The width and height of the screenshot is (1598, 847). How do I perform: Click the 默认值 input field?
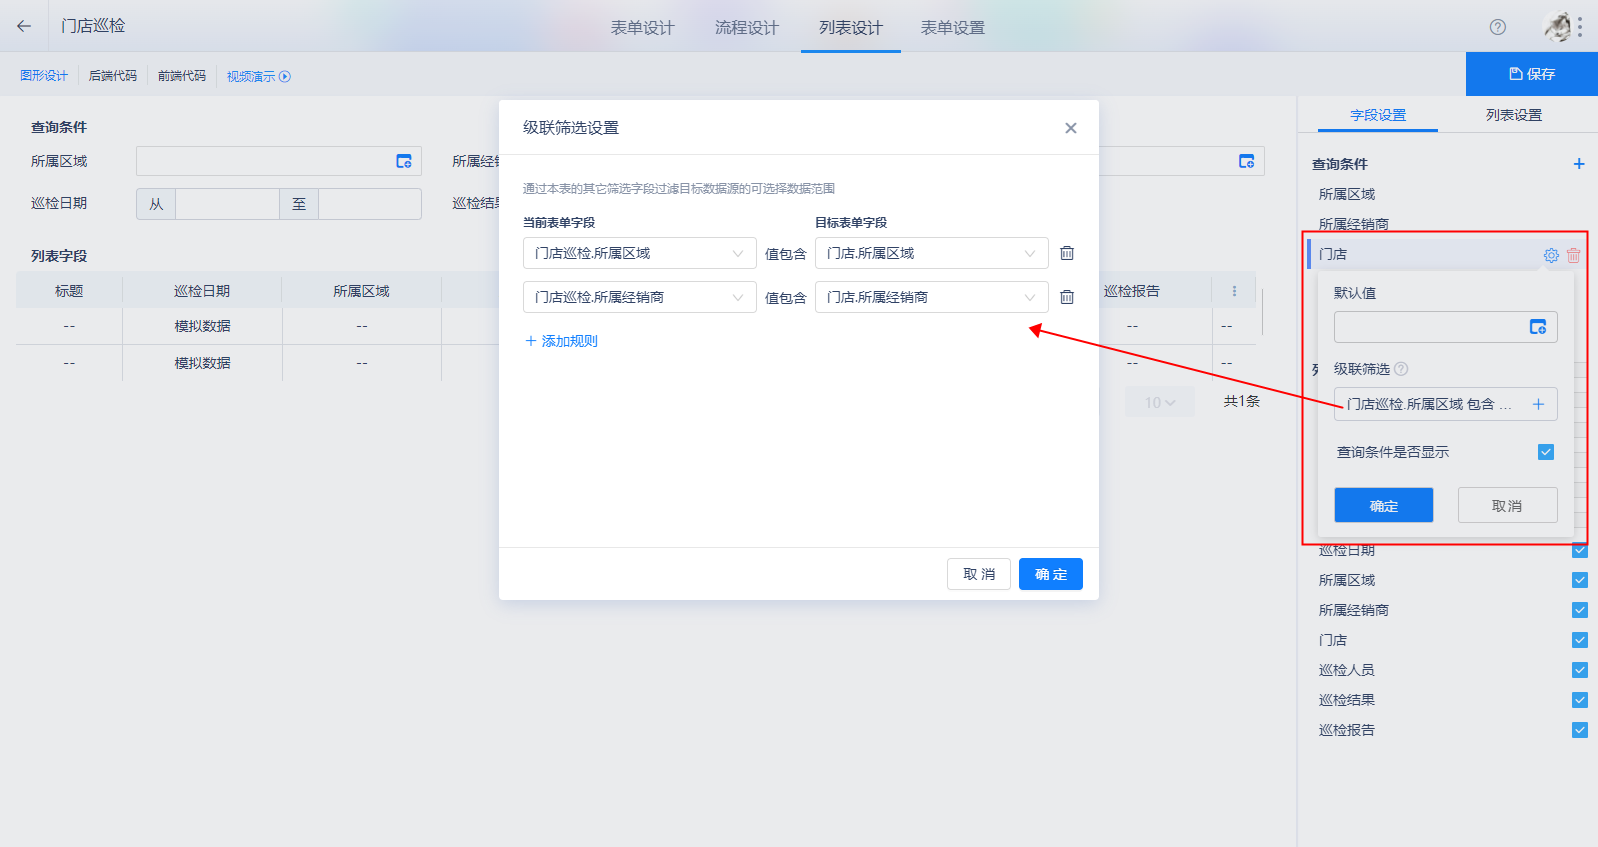[x=1446, y=327]
